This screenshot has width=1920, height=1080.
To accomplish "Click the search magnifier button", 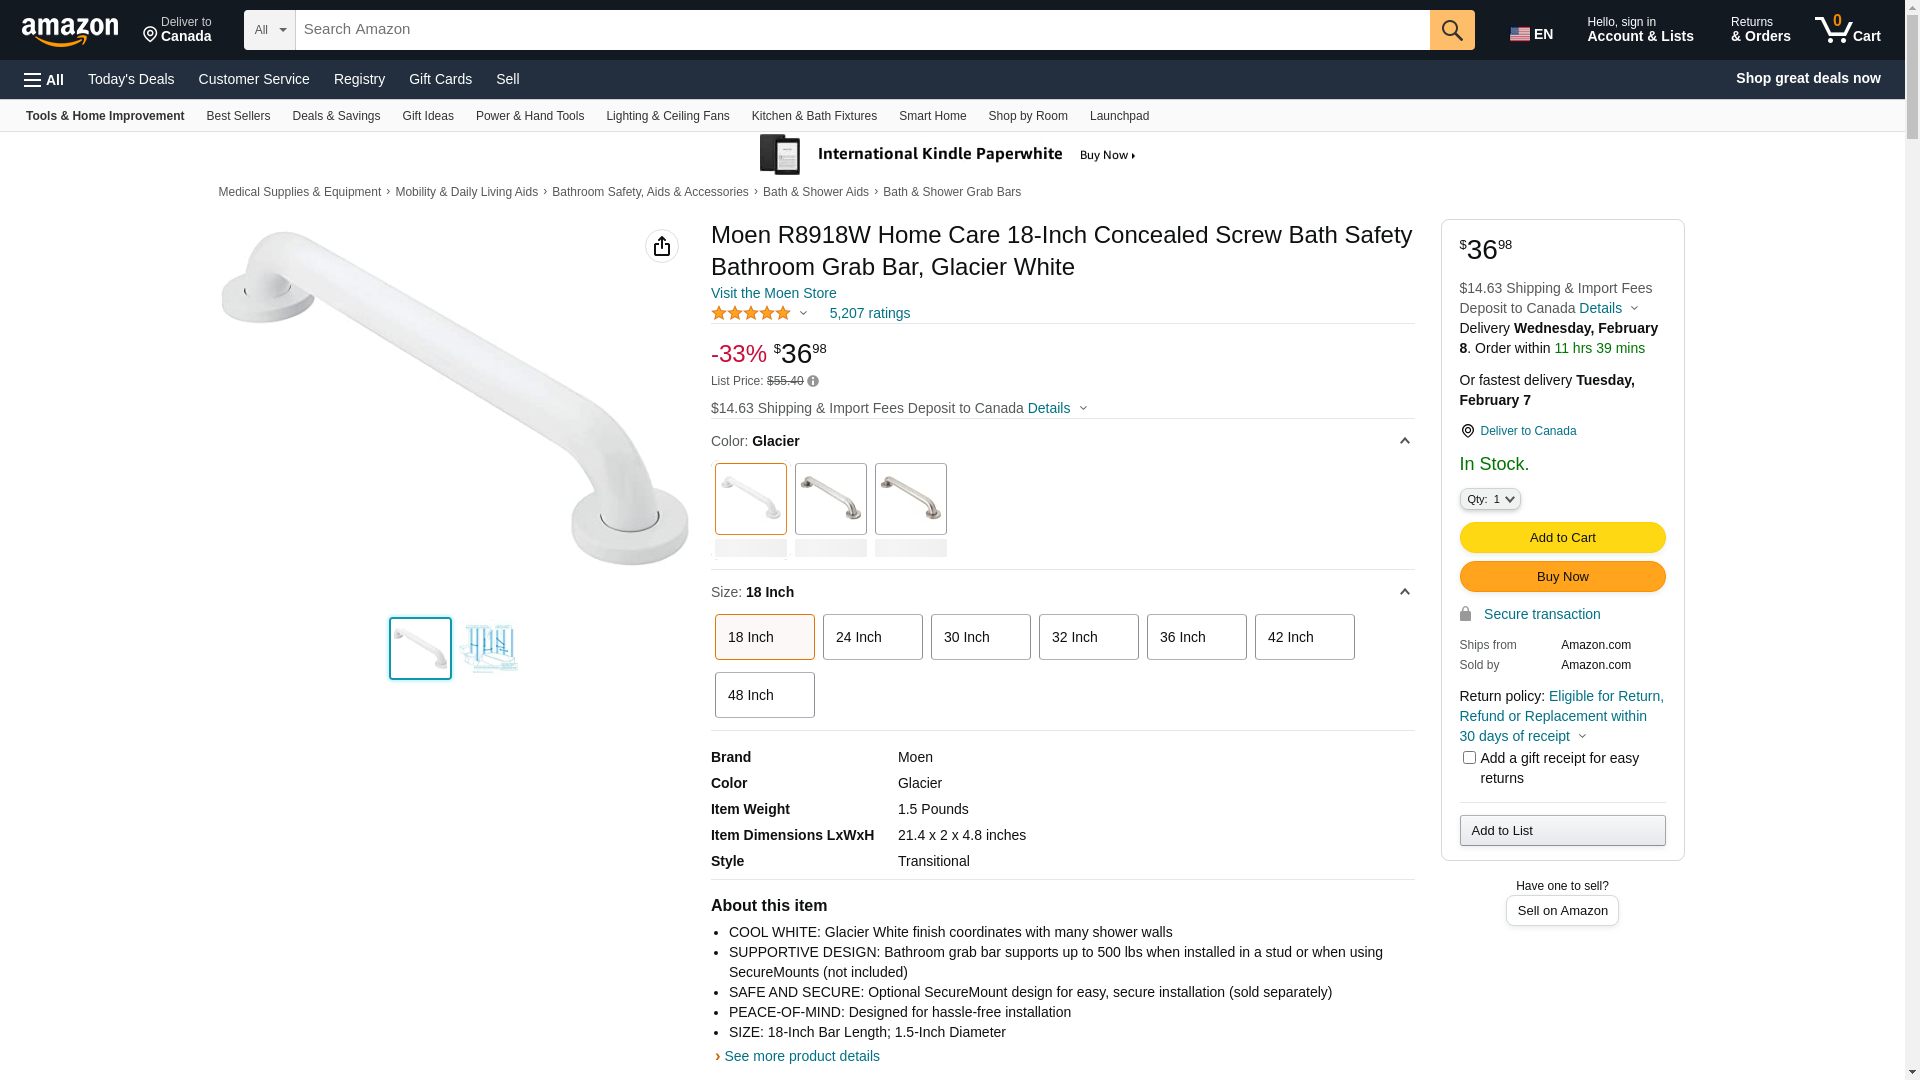I will tap(1451, 30).
